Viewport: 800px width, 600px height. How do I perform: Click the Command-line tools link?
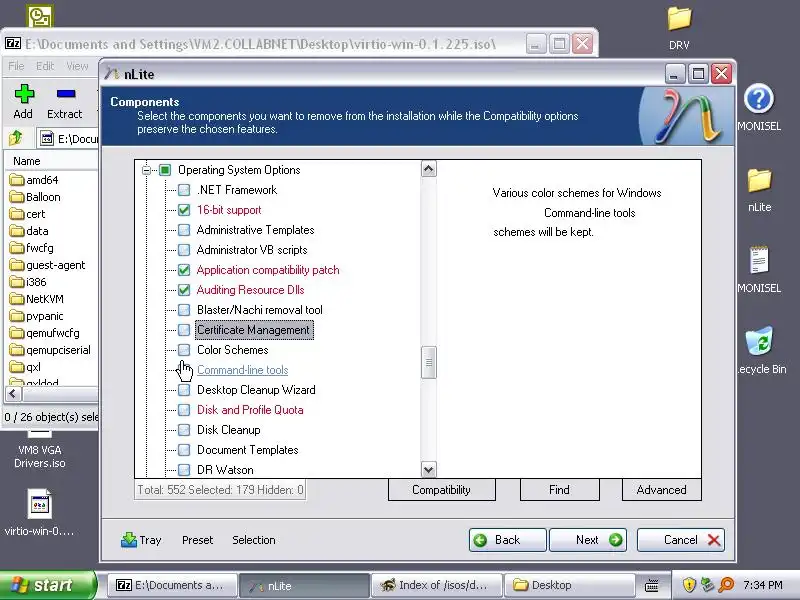pyautogui.click(x=242, y=370)
